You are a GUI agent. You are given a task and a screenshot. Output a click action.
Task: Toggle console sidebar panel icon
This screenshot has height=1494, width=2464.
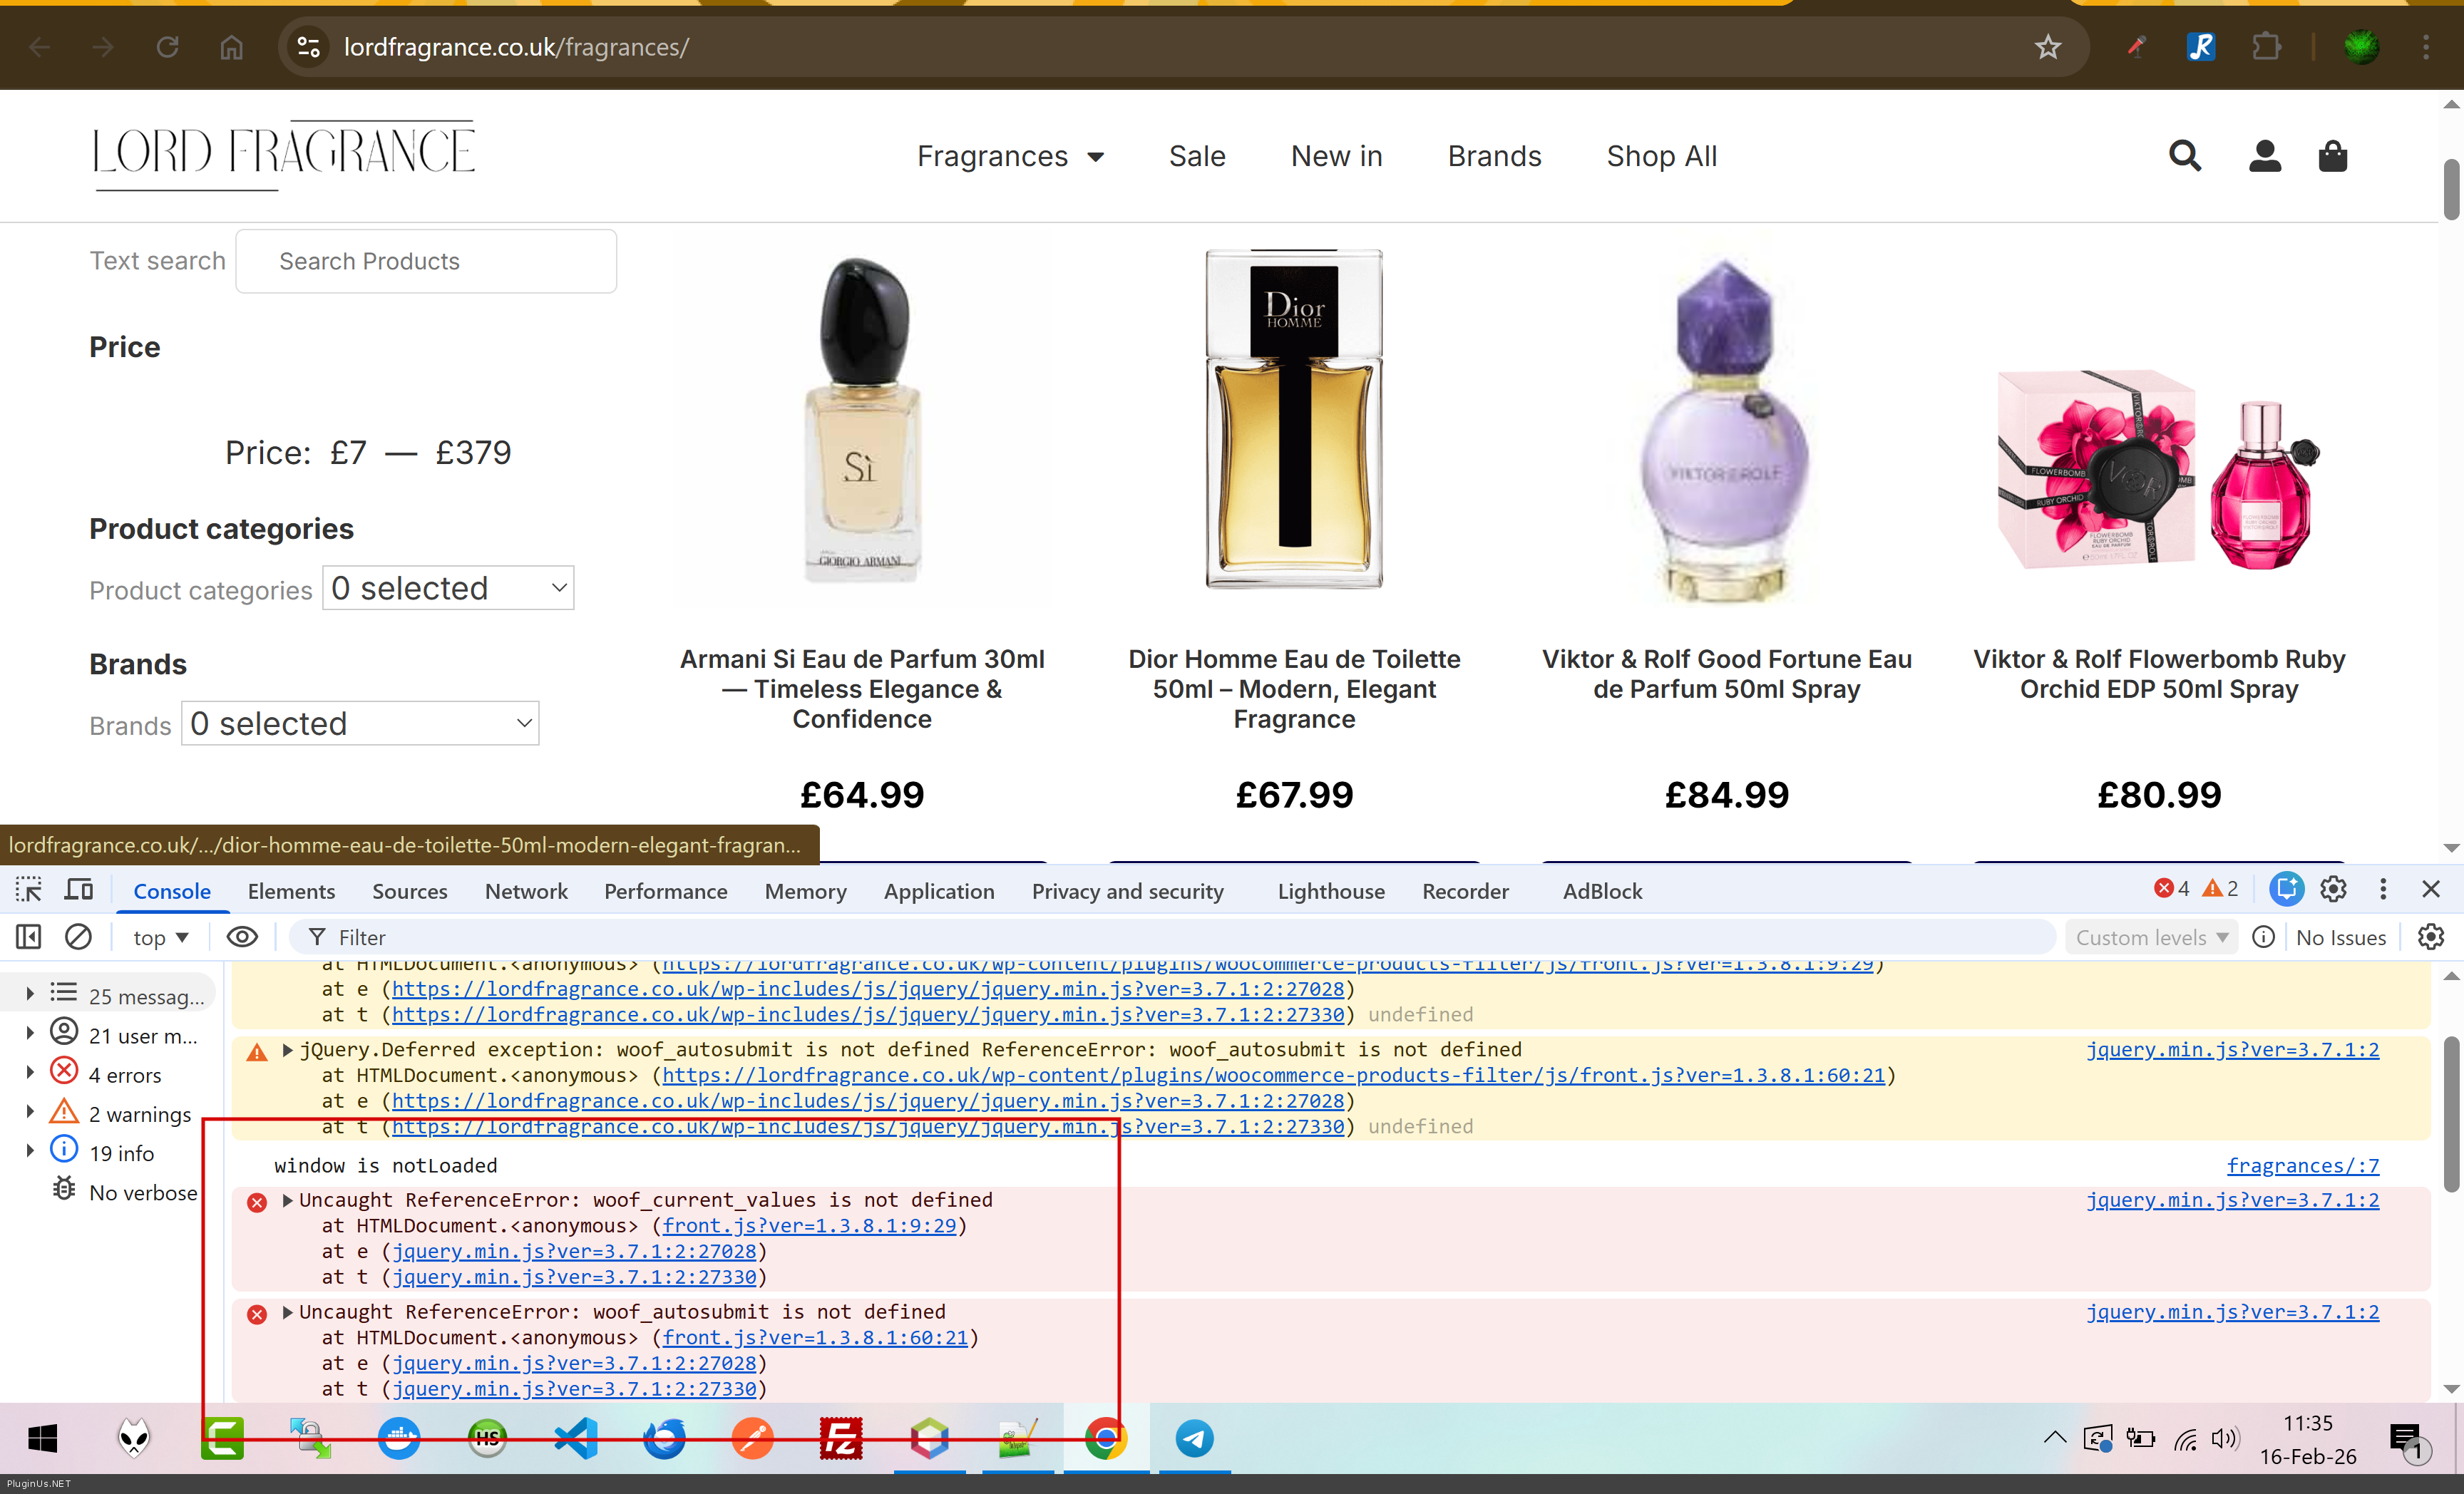click(28, 937)
